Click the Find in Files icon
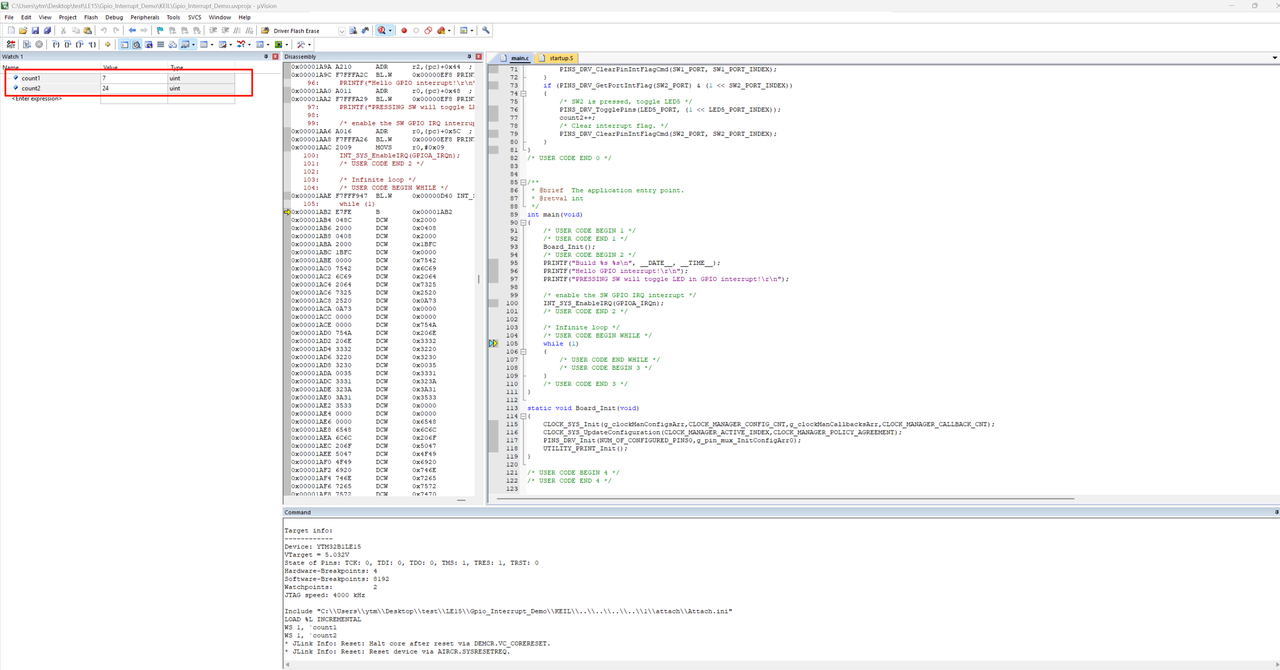The width and height of the screenshot is (1280, 670). coord(266,30)
